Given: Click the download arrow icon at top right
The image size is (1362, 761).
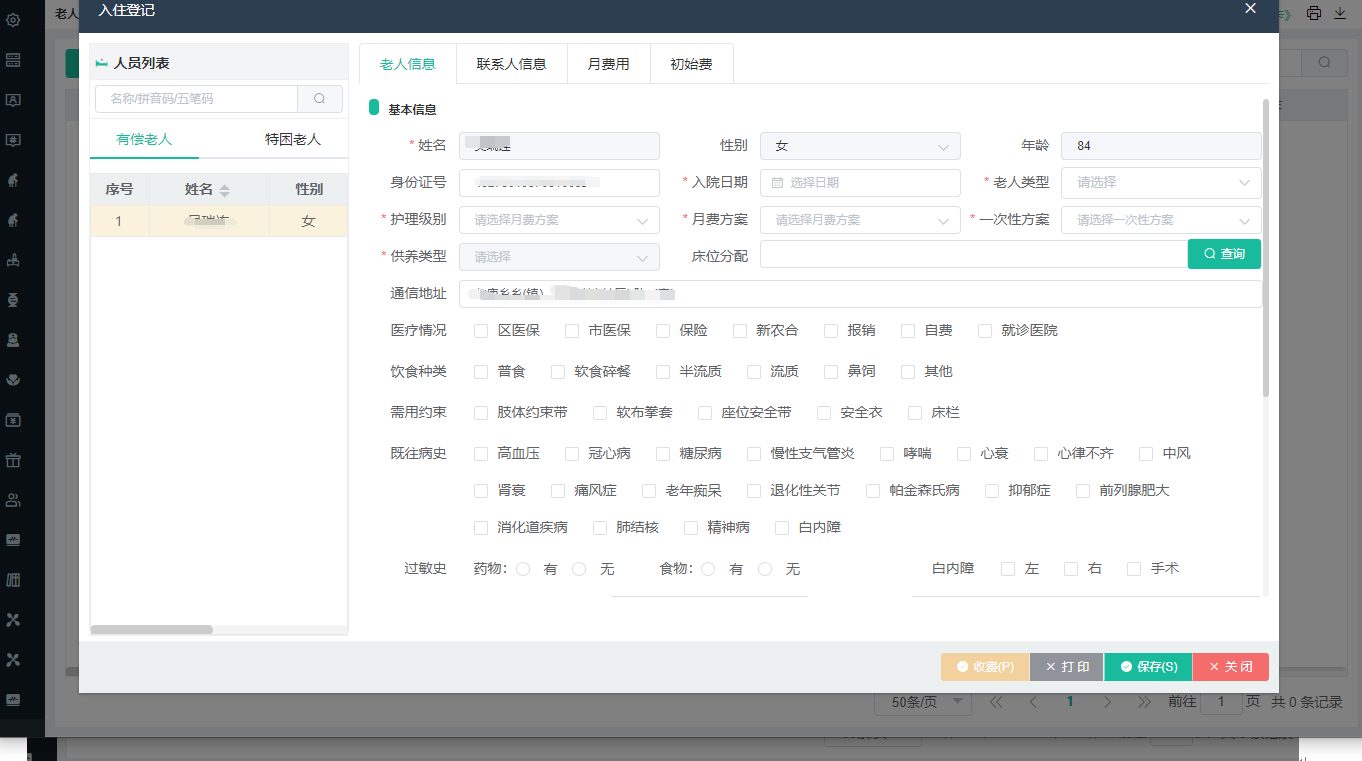Looking at the screenshot, I should (1340, 13).
